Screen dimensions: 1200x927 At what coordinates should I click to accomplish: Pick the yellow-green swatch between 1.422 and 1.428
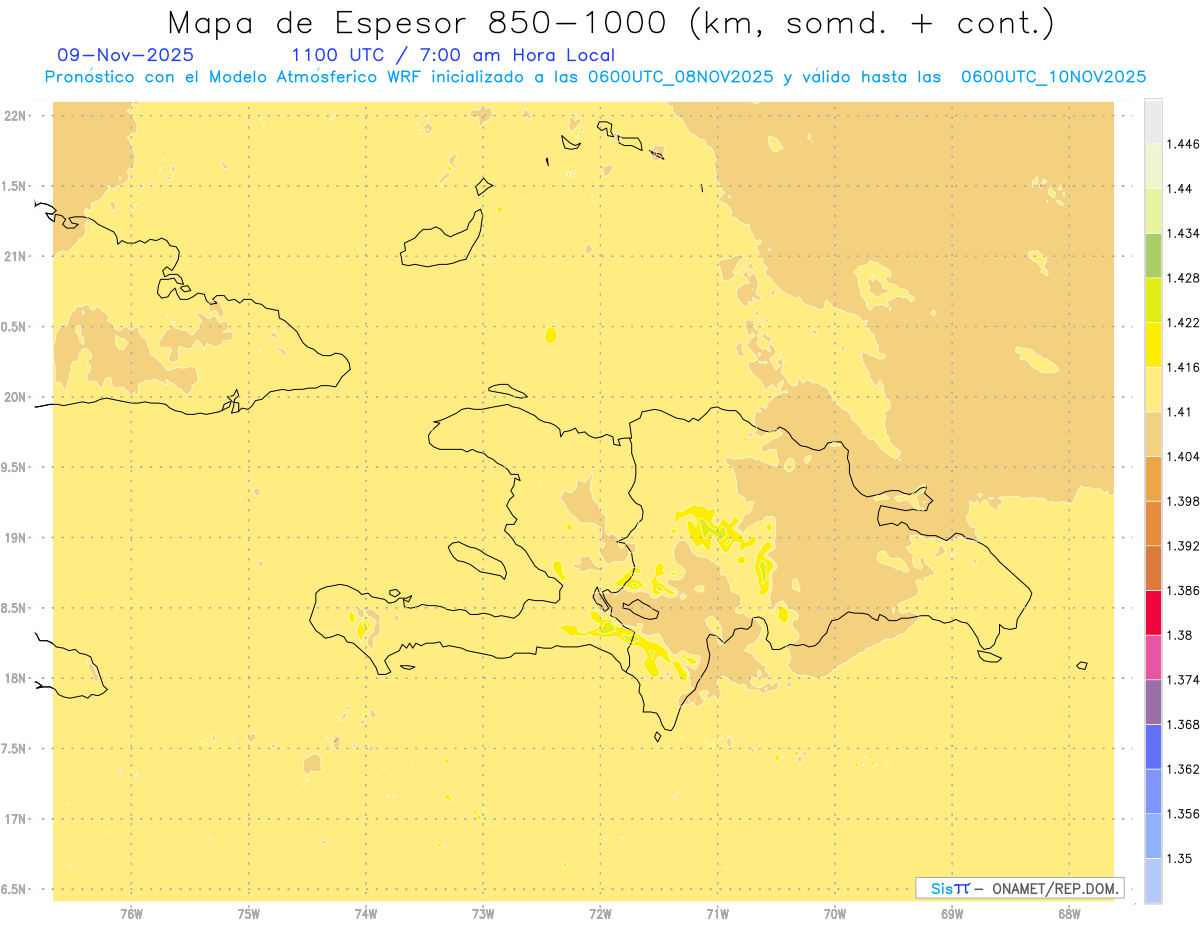pyautogui.click(x=1153, y=299)
